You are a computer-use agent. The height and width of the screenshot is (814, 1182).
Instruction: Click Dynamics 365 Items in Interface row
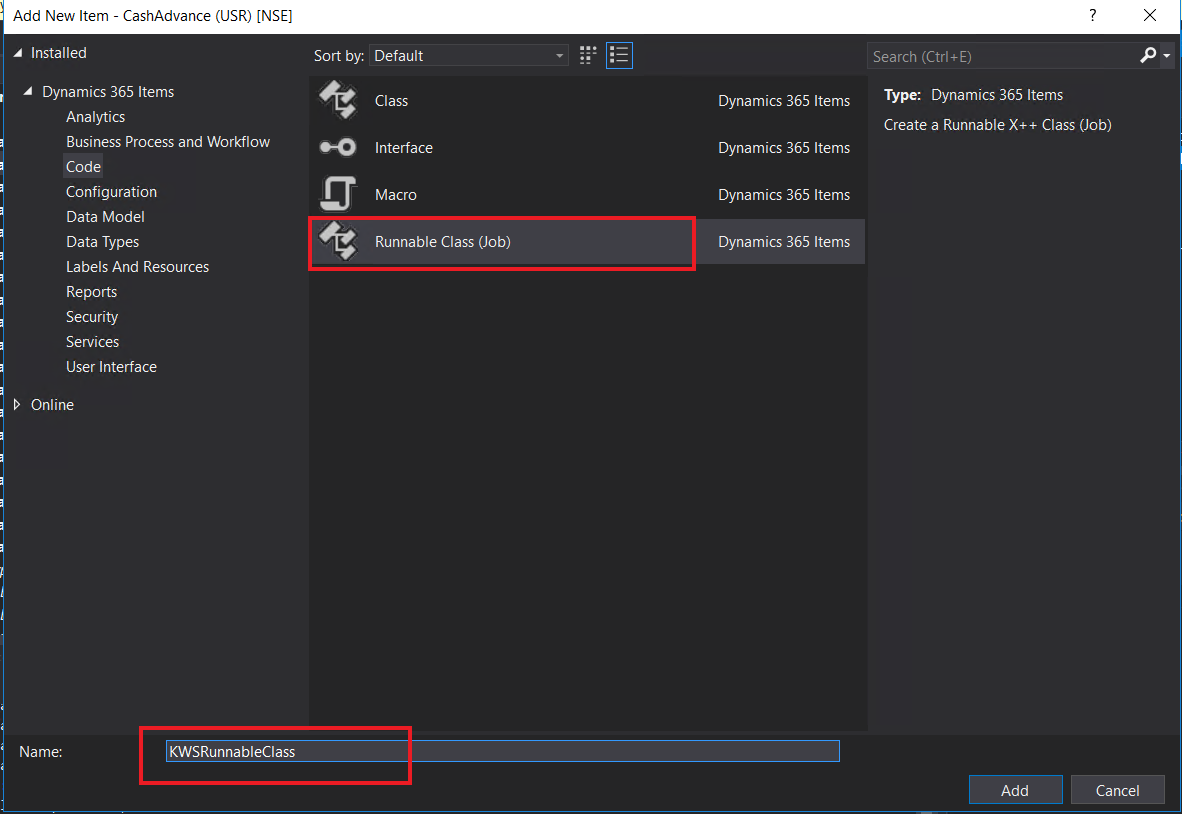[784, 148]
